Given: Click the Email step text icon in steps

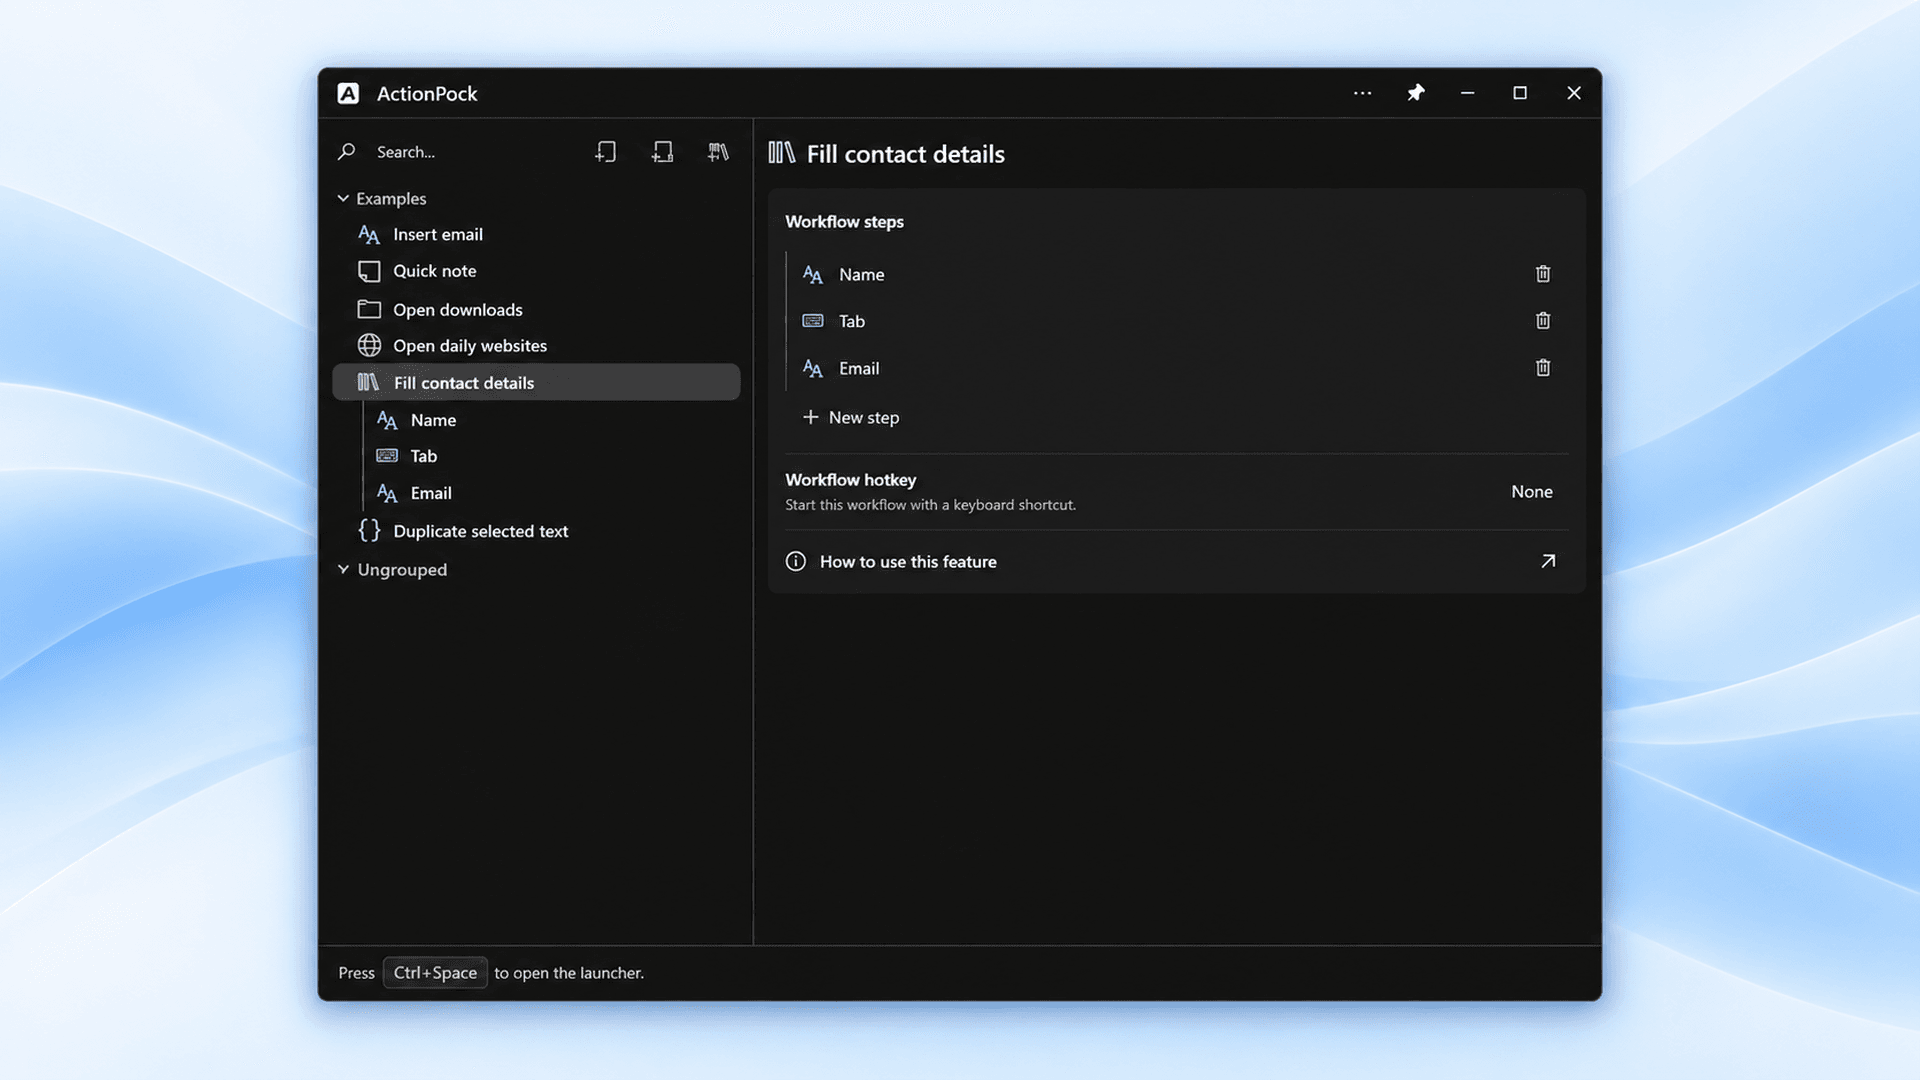Looking at the screenshot, I should coord(813,369).
